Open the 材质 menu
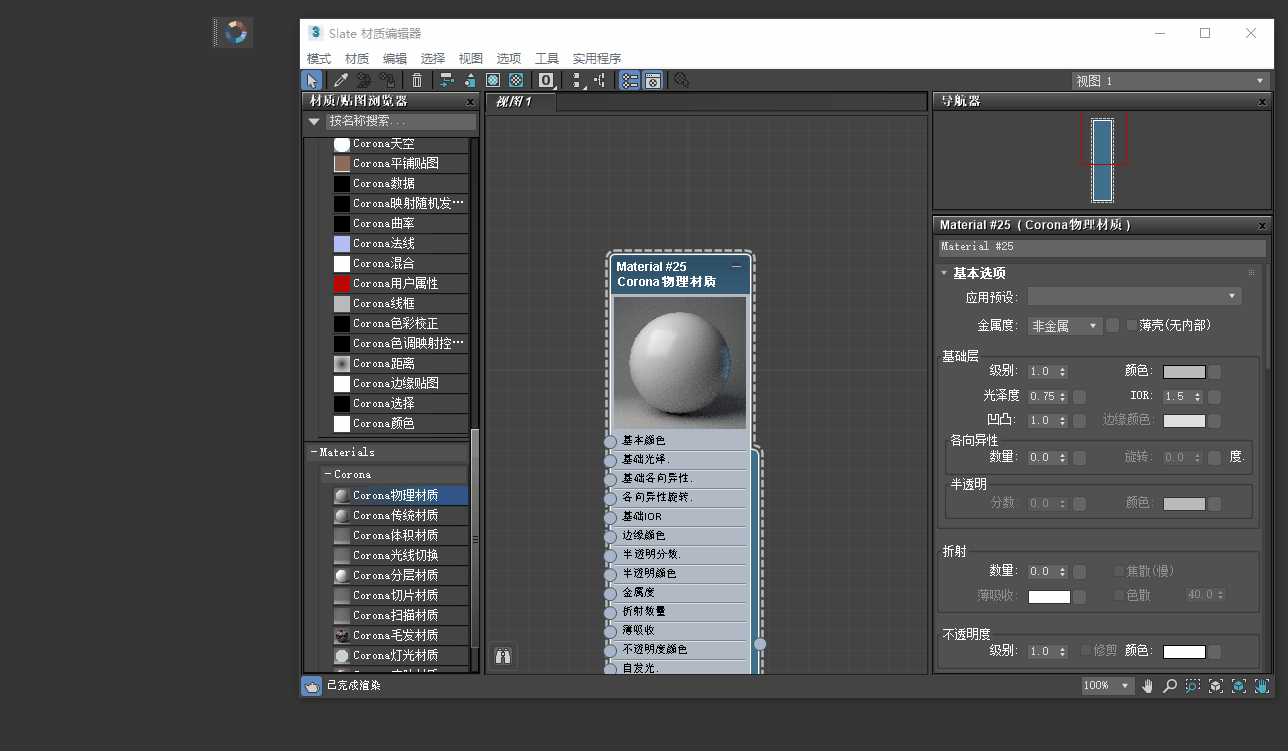 pos(357,59)
